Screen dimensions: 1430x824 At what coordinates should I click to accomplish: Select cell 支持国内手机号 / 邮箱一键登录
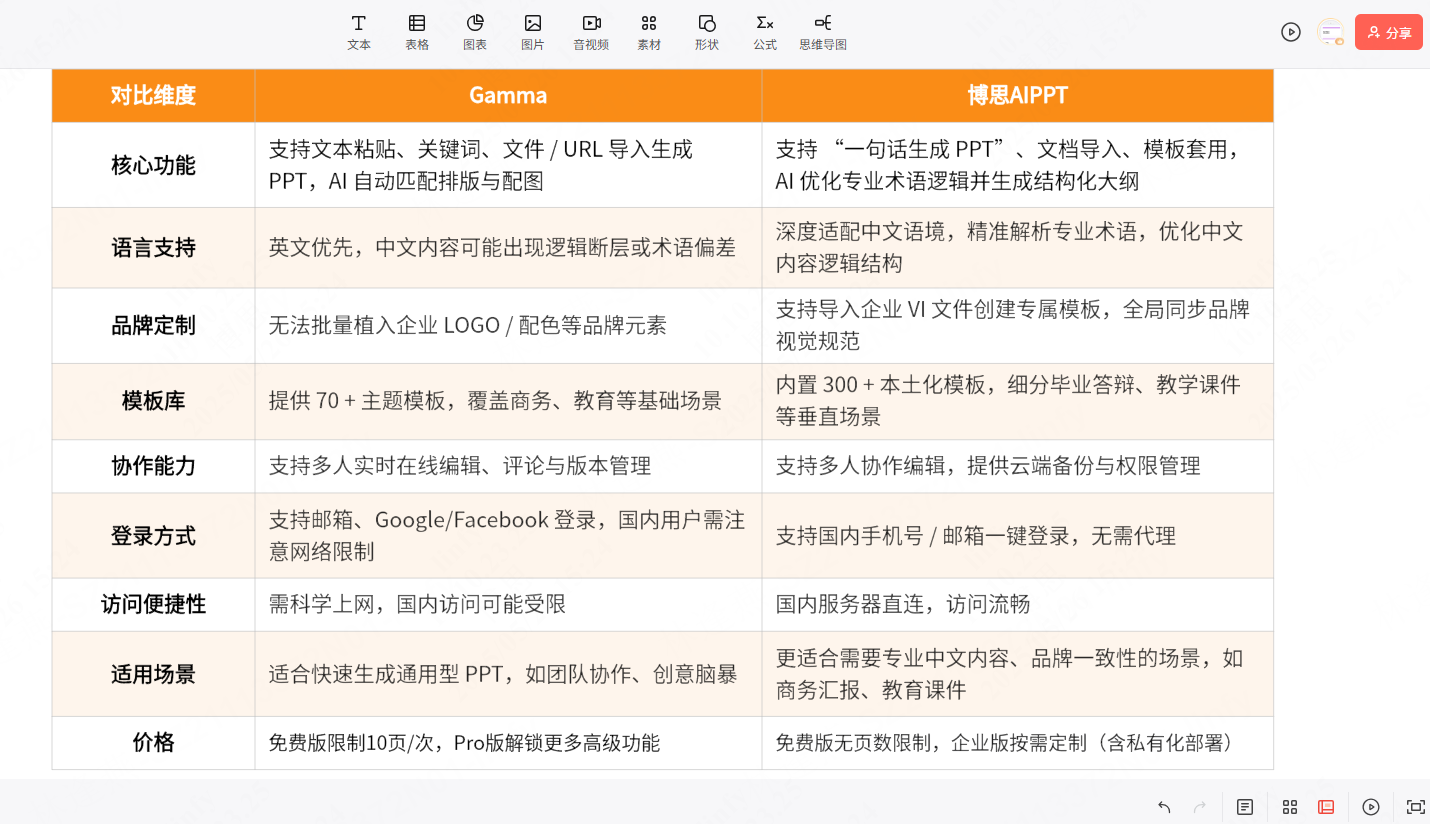1017,535
